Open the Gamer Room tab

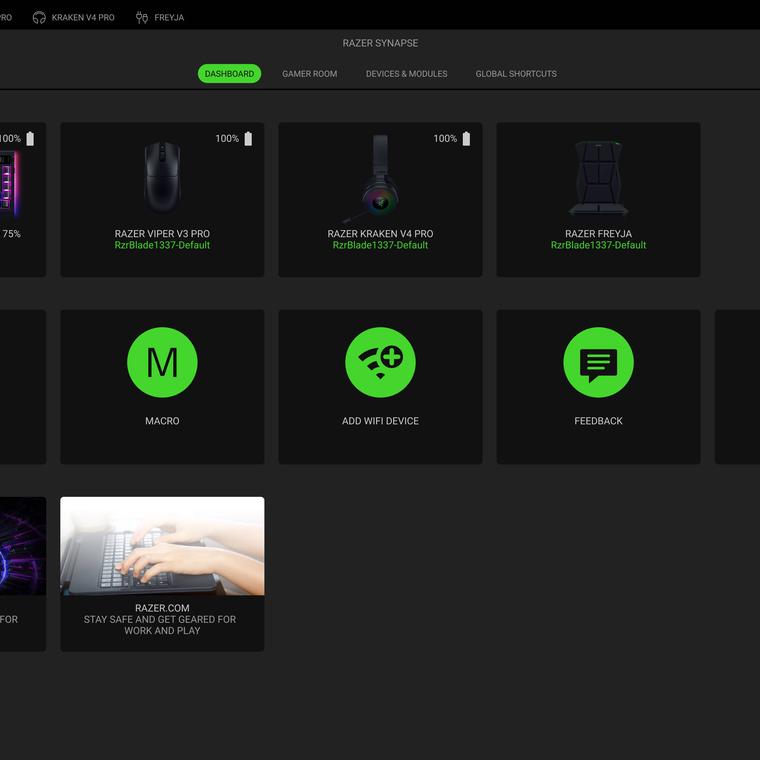(309, 74)
